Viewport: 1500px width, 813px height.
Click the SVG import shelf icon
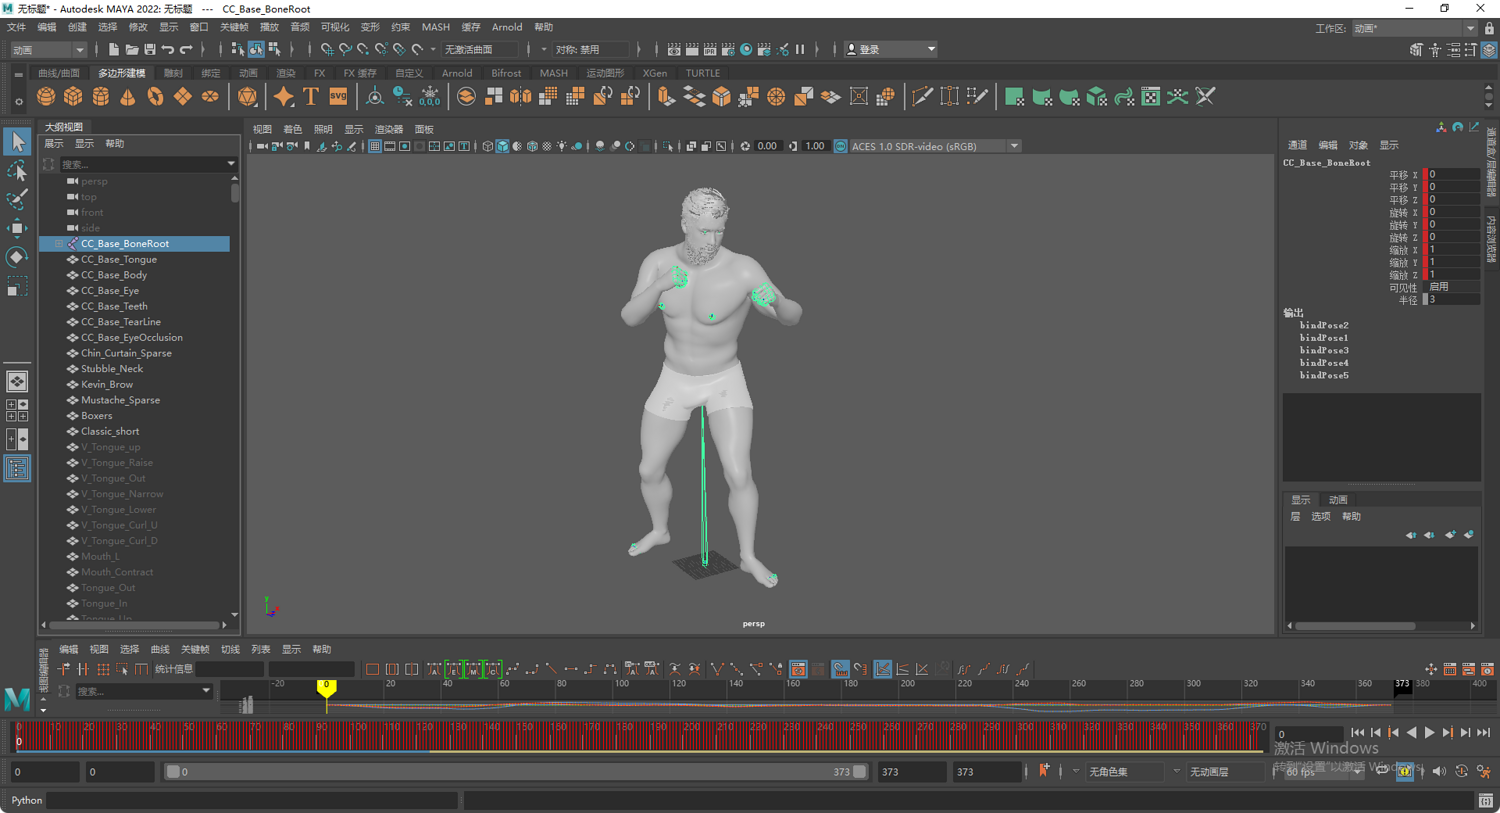point(338,96)
